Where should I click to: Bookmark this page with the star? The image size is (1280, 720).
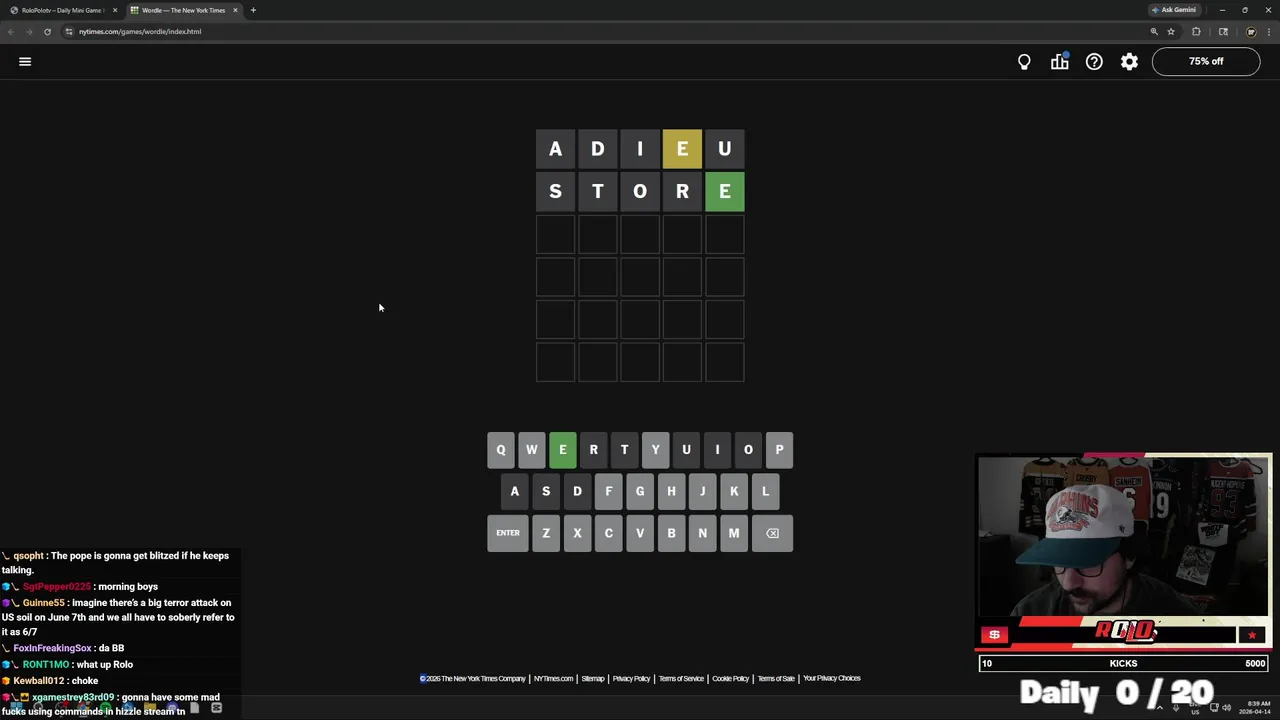[x=1171, y=31]
